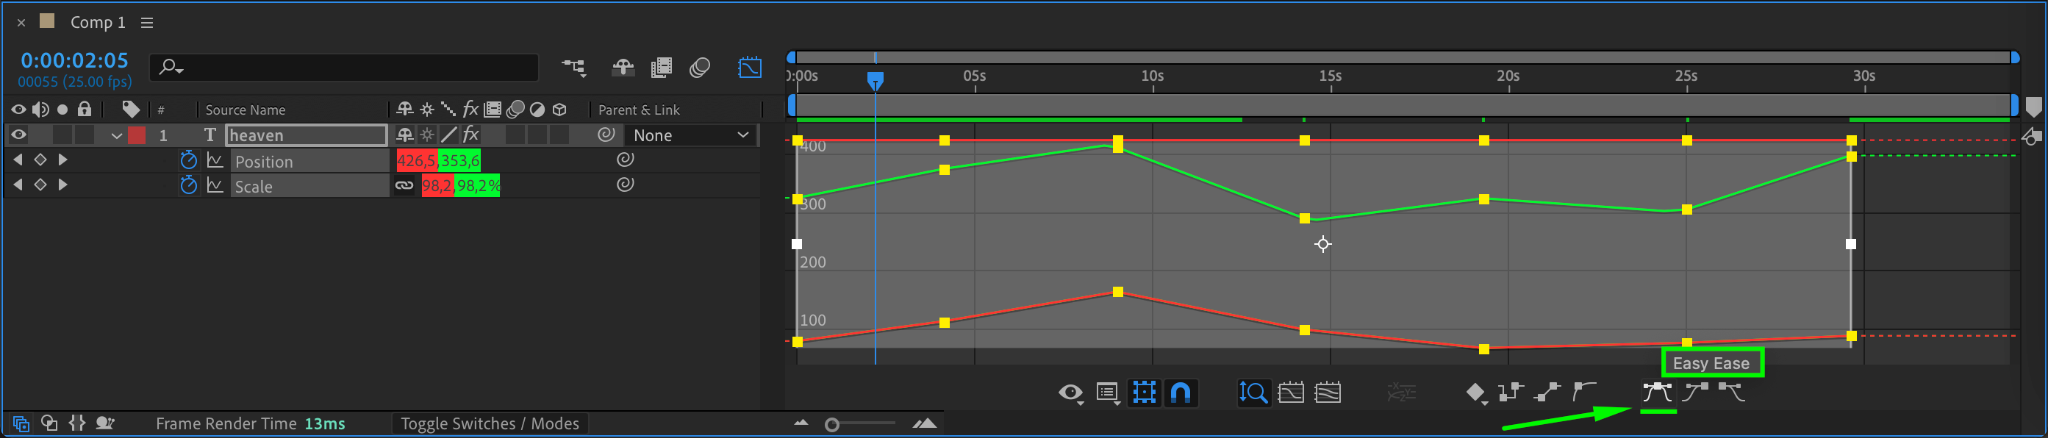The width and height of the screenshot is (2048, 438).
Task: Add a keyframe to Scale
Action: pos(40,184)
